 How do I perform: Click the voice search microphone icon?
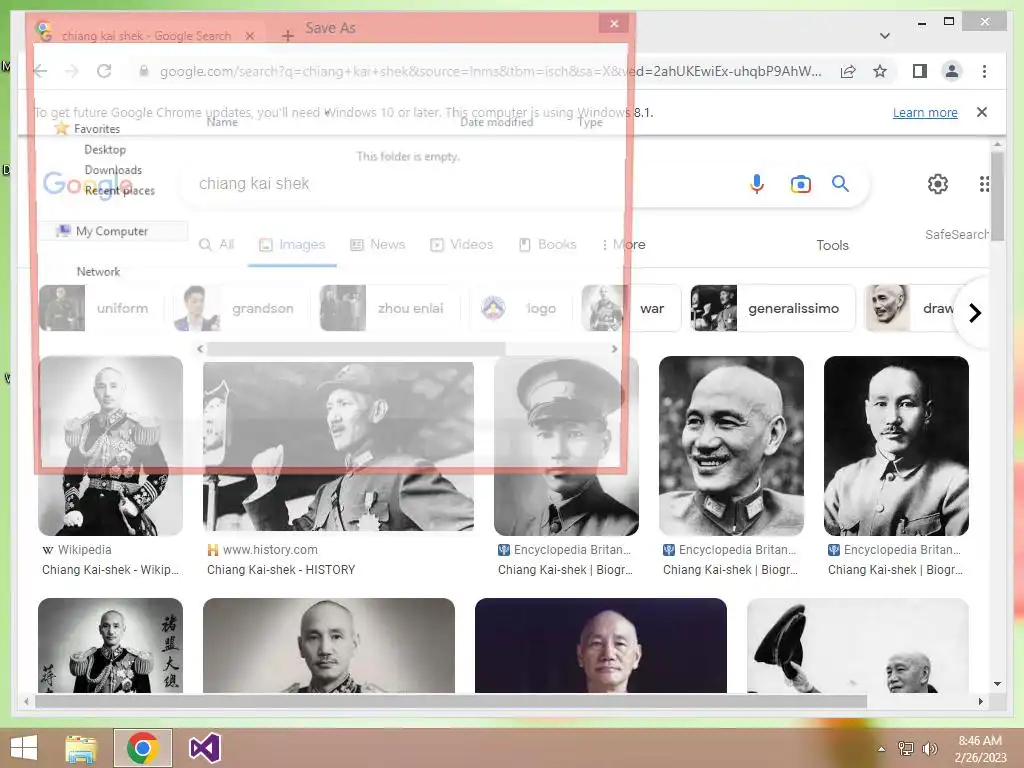click(757, 184)
